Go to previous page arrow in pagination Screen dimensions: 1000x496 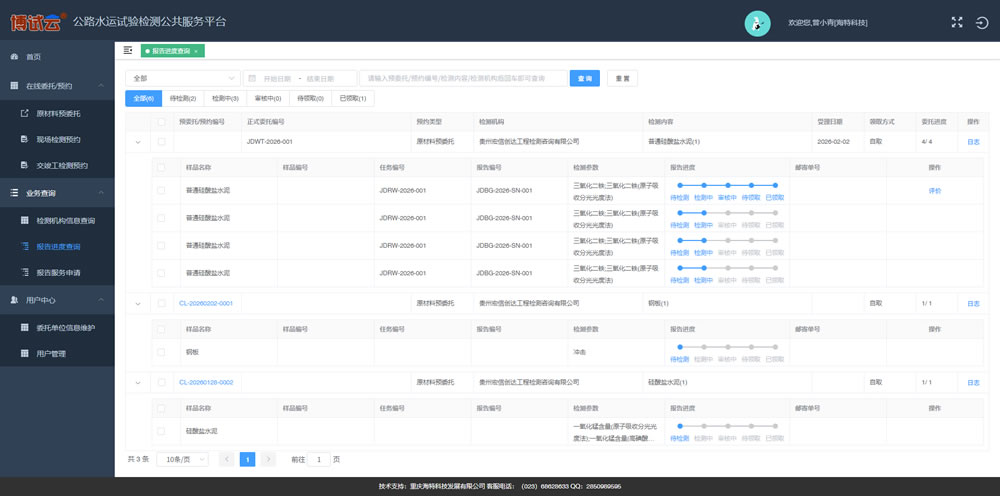coord(226,459)
